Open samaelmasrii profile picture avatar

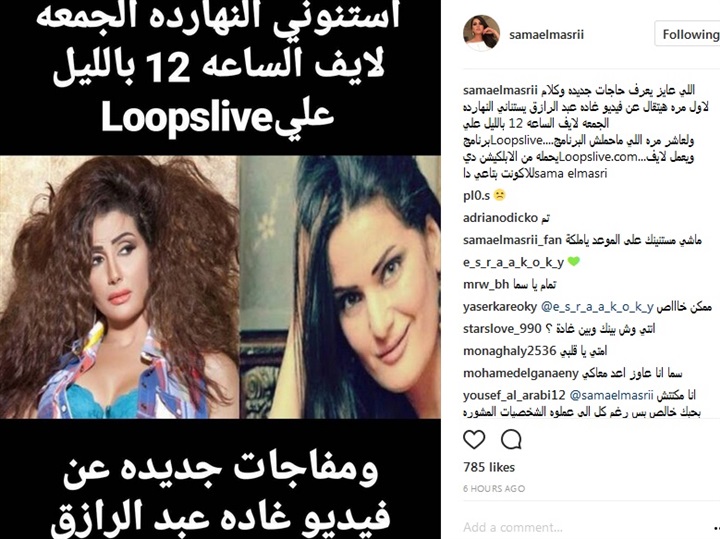[x=481, y=33]
